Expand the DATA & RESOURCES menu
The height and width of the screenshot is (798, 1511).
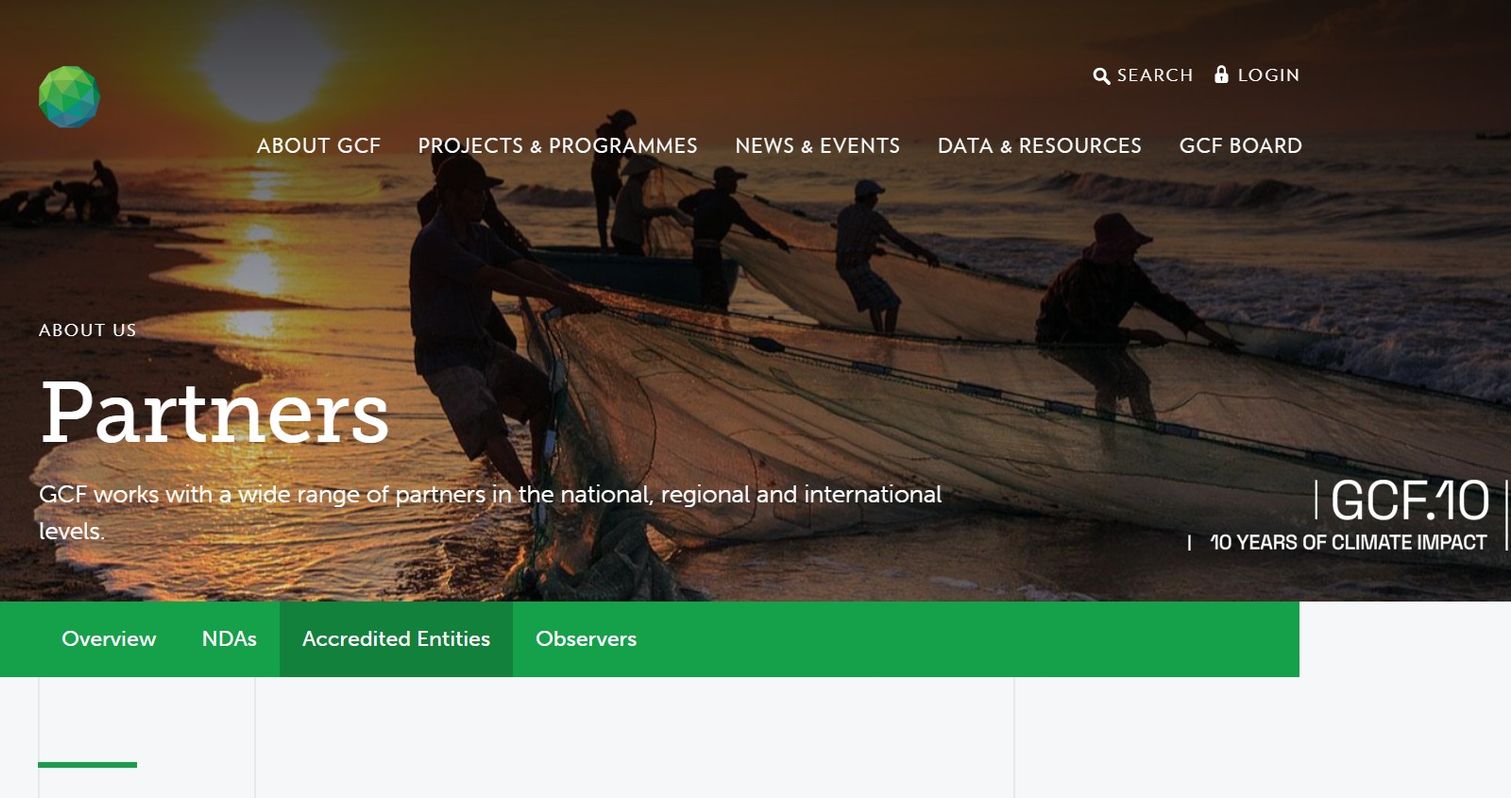(1039, 146)
